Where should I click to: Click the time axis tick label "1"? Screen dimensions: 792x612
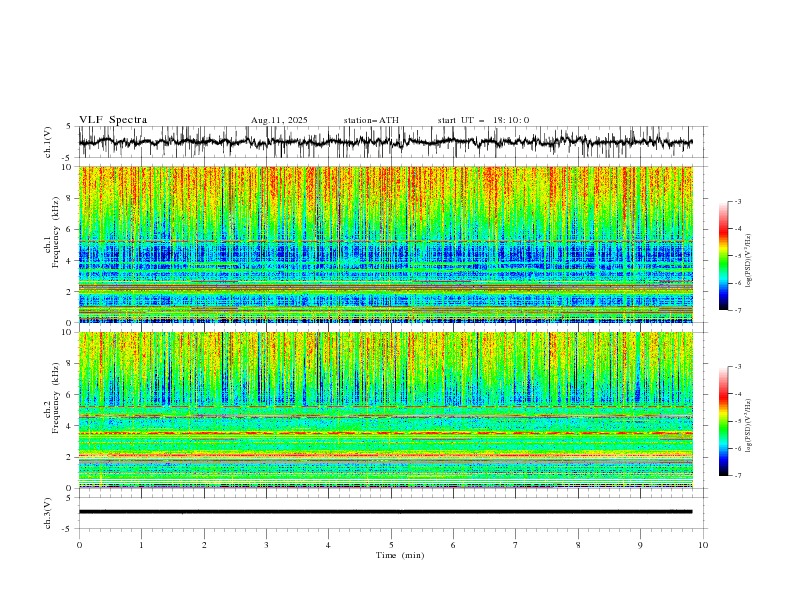point(141,545)
